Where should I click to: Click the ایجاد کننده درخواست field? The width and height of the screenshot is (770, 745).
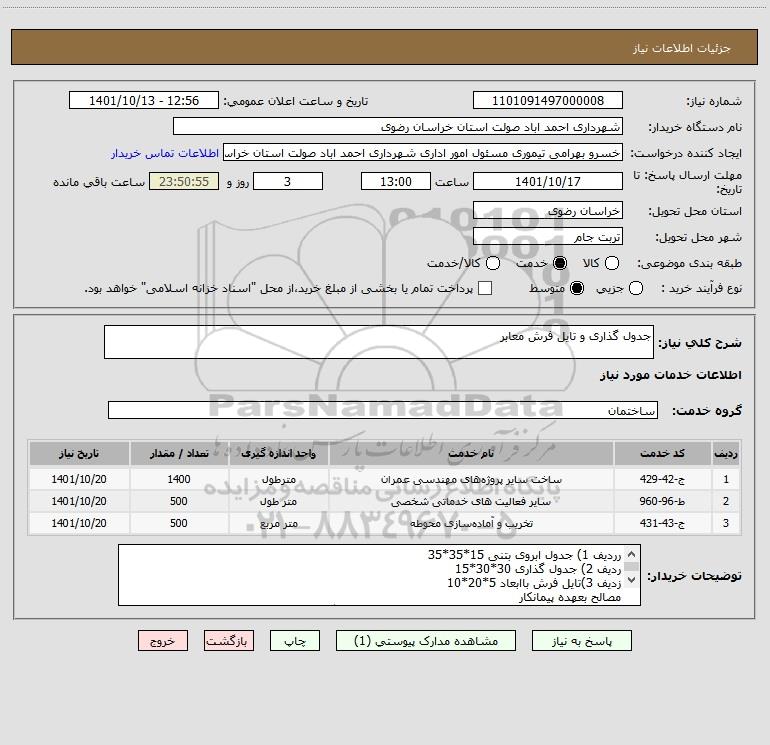pyautogui.click(x=423, y=153)
